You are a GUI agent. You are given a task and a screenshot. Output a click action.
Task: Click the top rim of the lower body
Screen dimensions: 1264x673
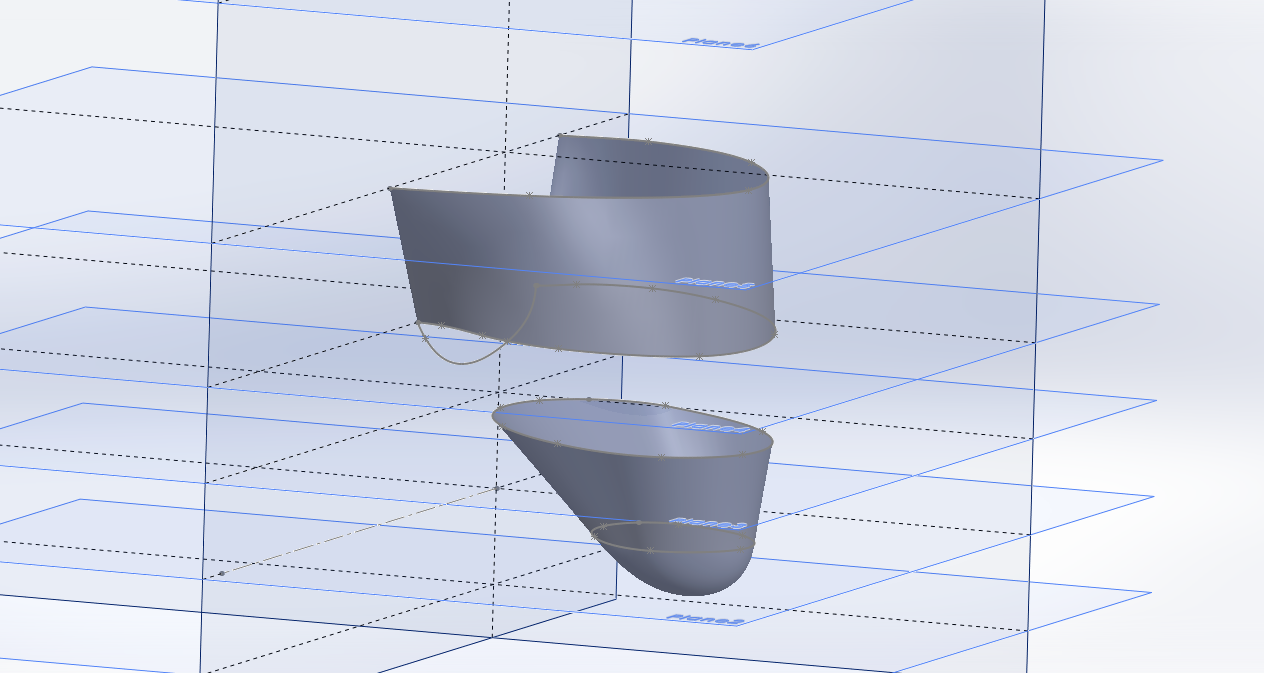[x=600, y=403]
